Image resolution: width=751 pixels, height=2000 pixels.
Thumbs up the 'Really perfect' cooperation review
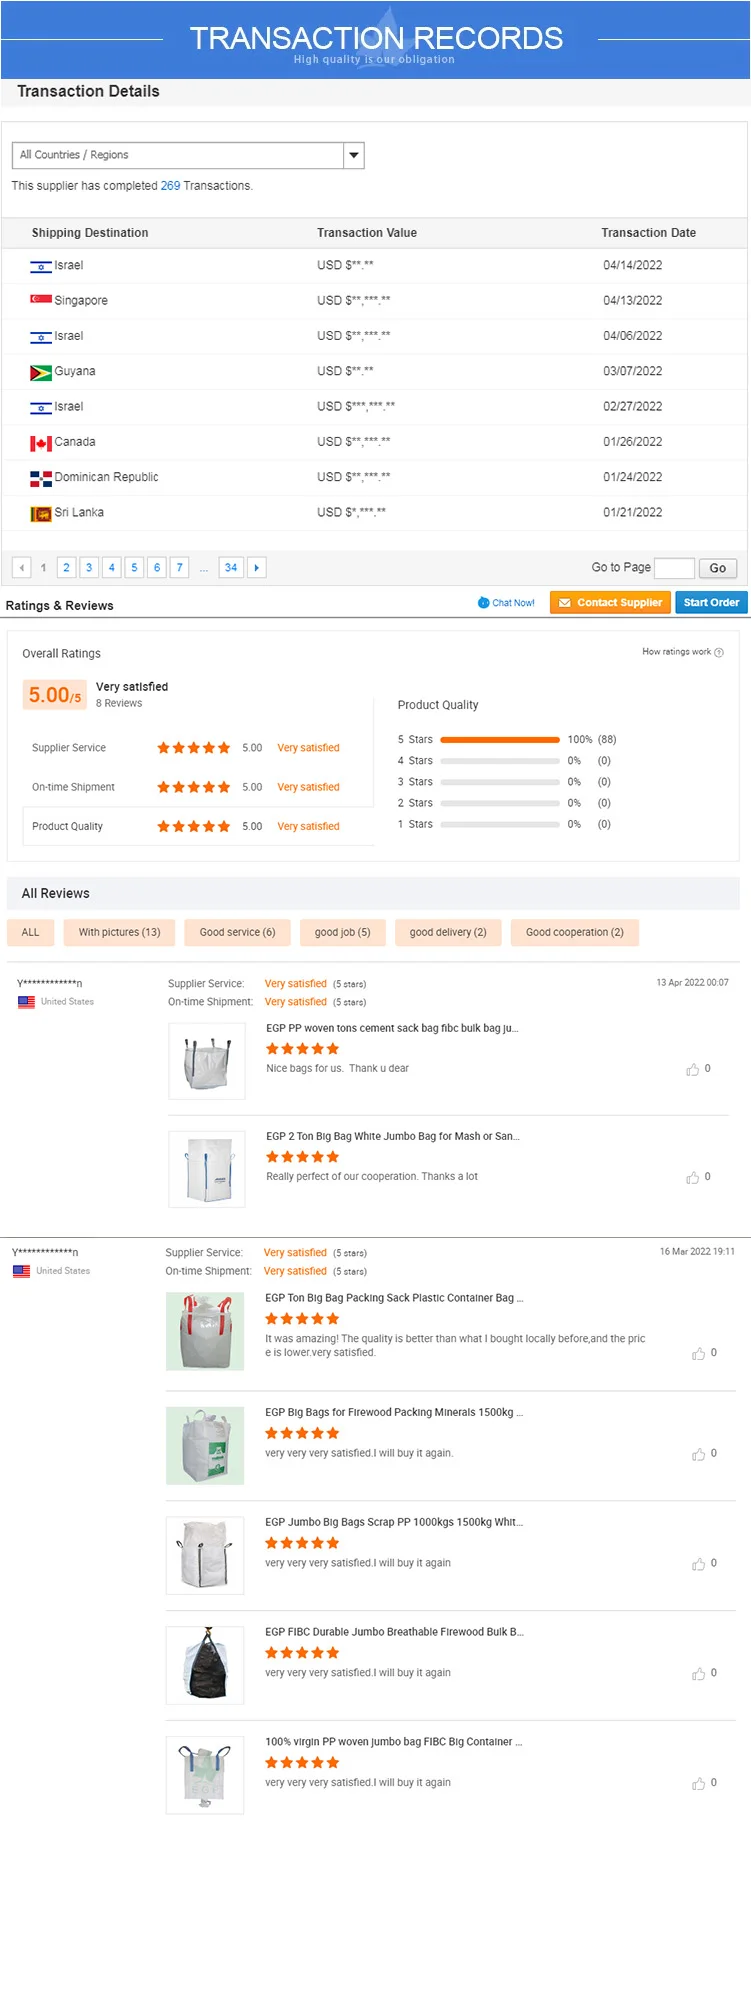tap(693, 1178)
